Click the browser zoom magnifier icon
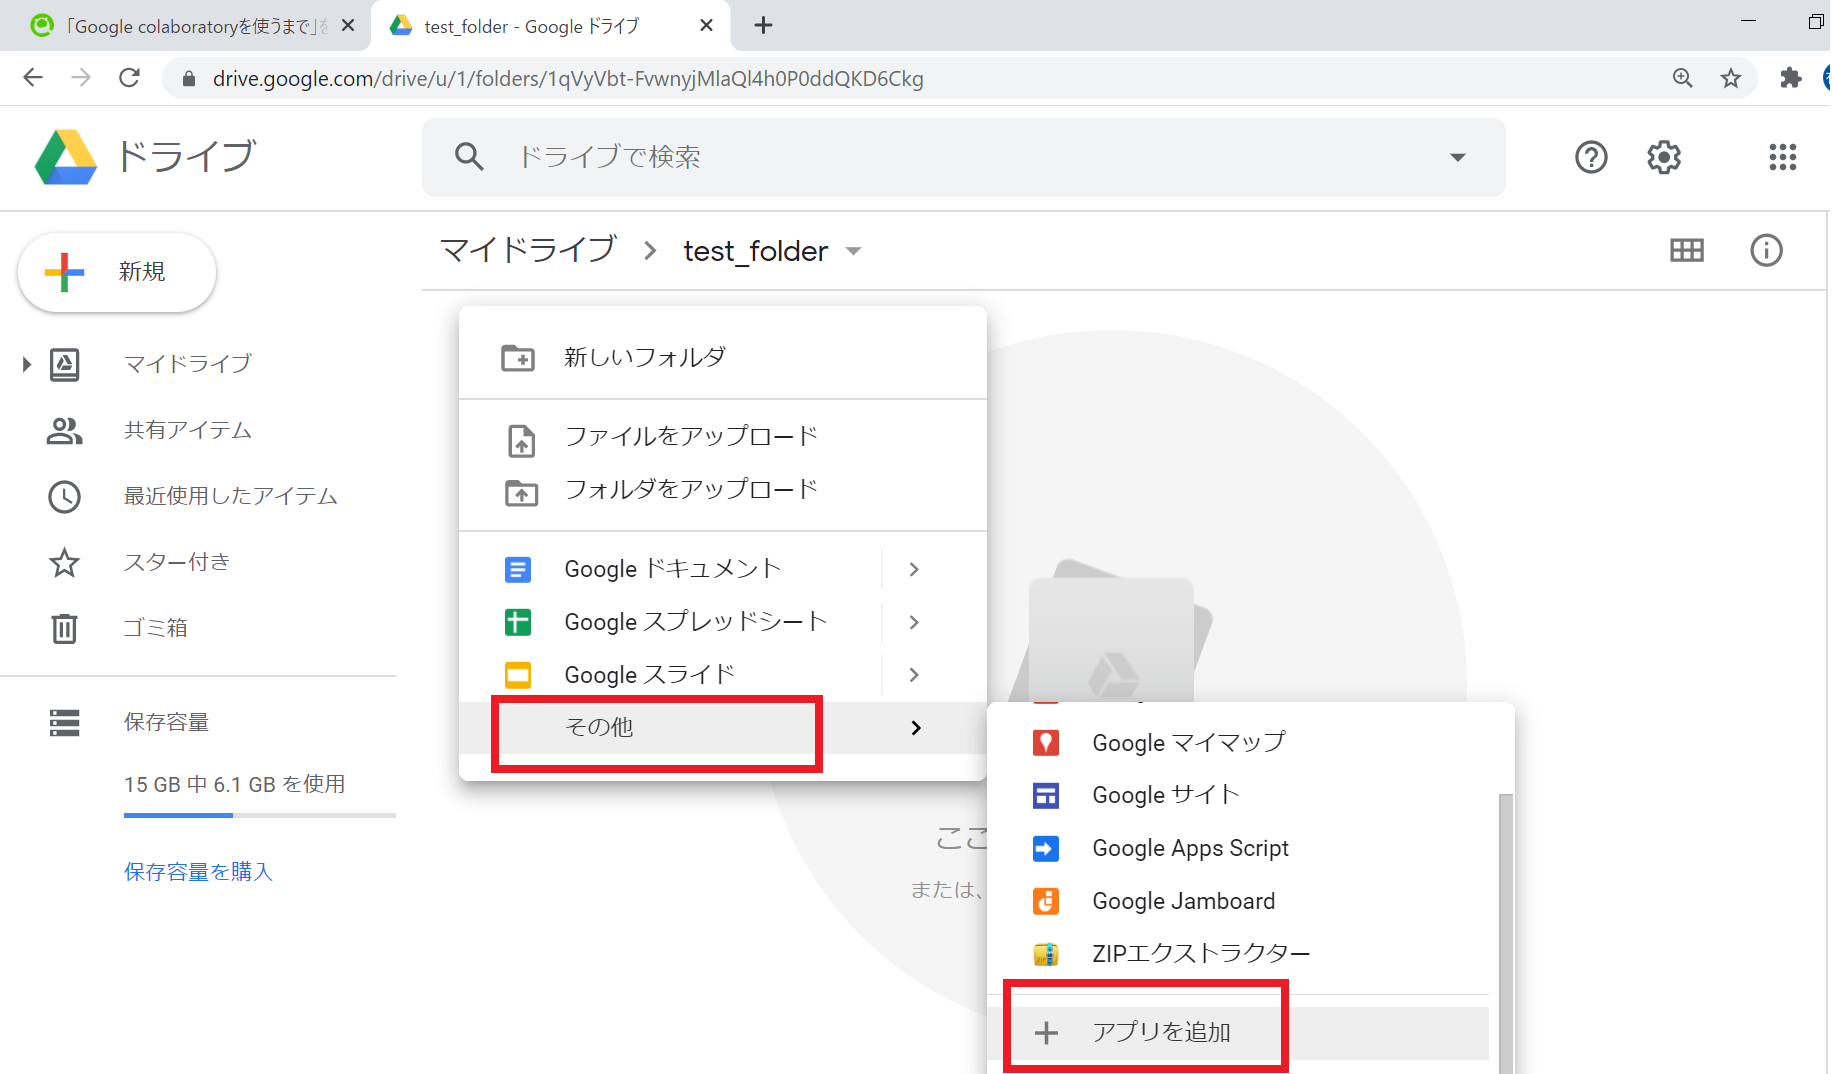 (x=1683, y=78)
